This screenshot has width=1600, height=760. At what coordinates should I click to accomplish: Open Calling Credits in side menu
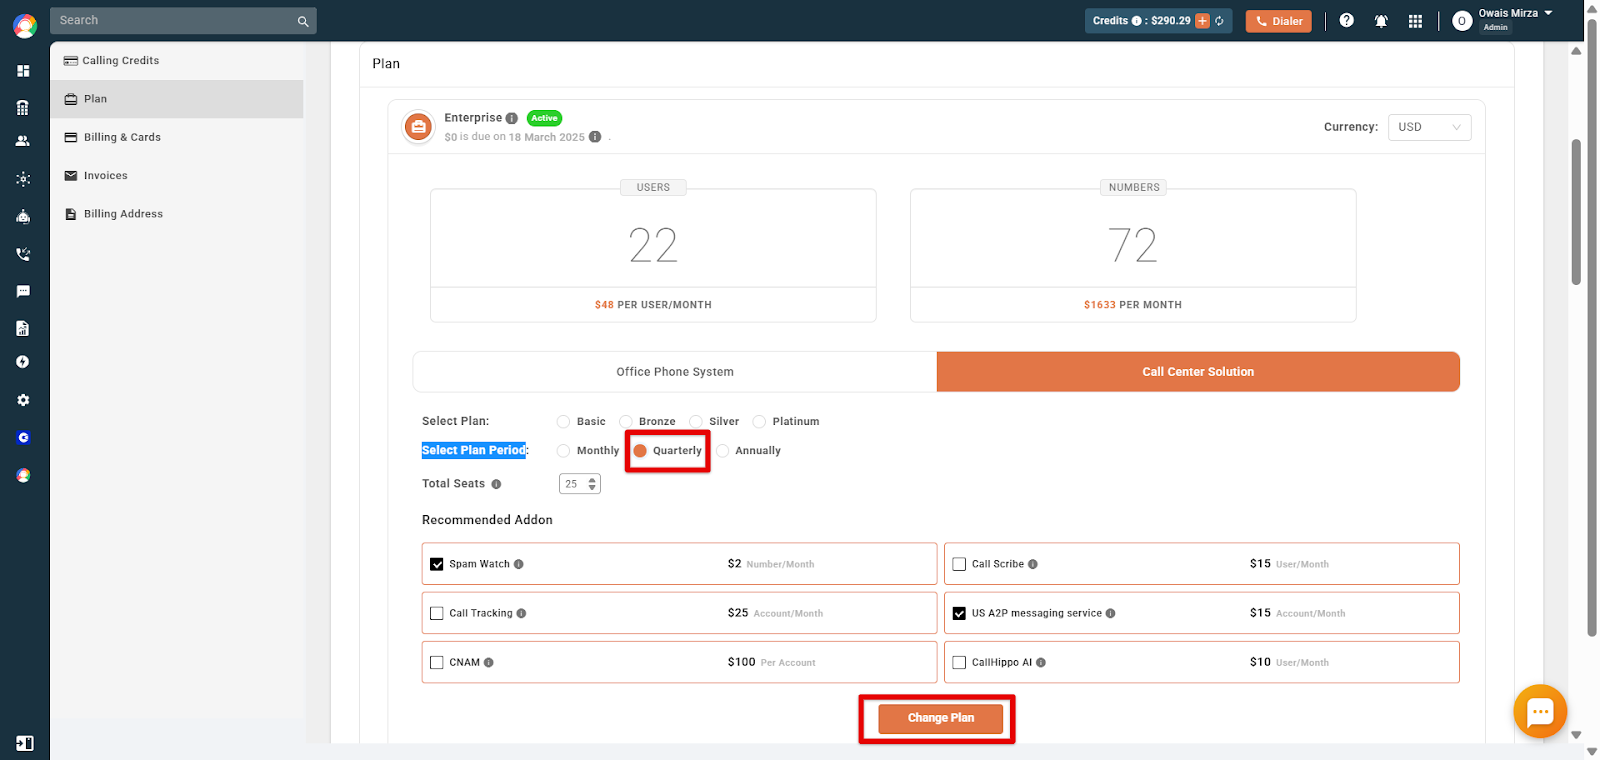[177, 61]
